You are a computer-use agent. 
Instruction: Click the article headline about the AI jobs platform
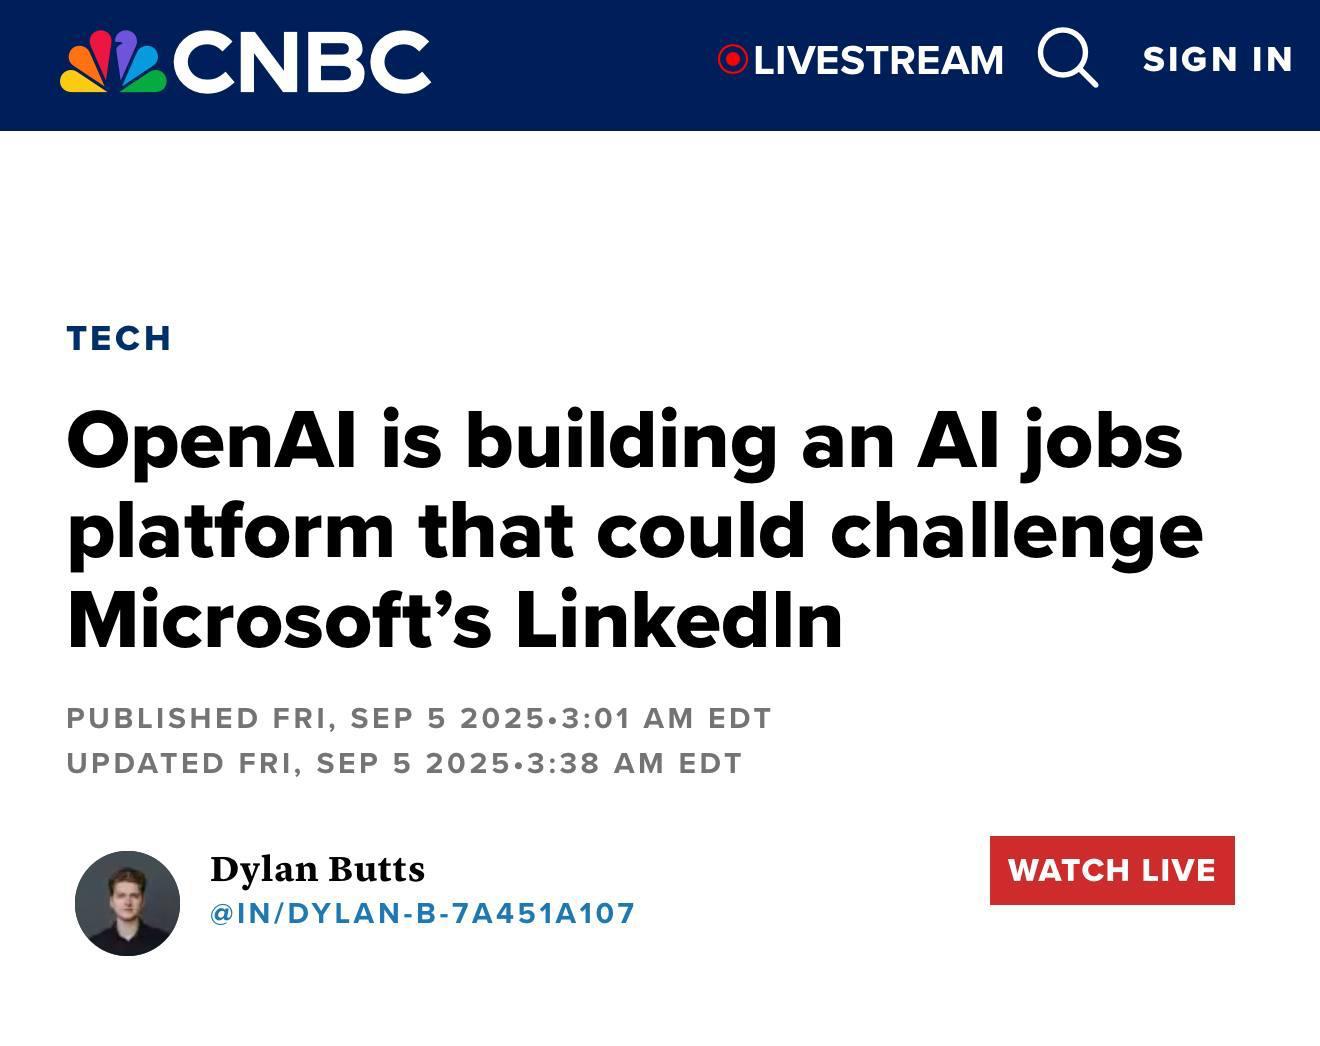(635, 529)
